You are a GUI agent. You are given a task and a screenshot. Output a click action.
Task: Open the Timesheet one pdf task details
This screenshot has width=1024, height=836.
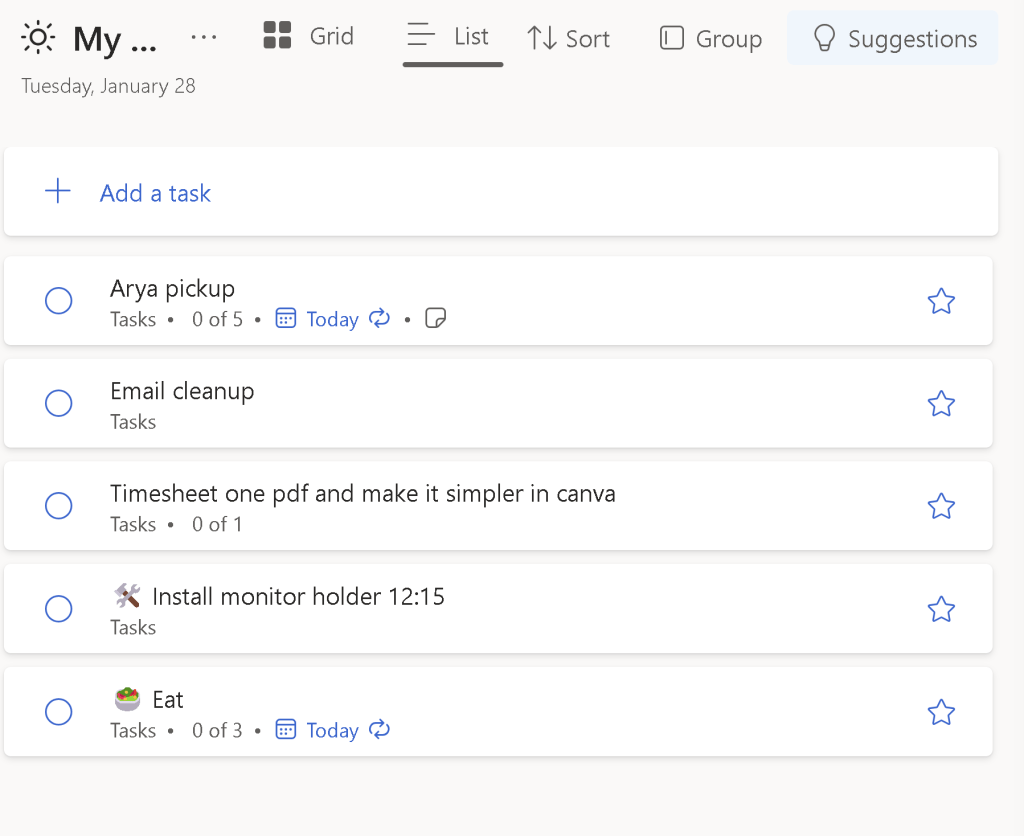pyautogui.click(x=498, y=506)
